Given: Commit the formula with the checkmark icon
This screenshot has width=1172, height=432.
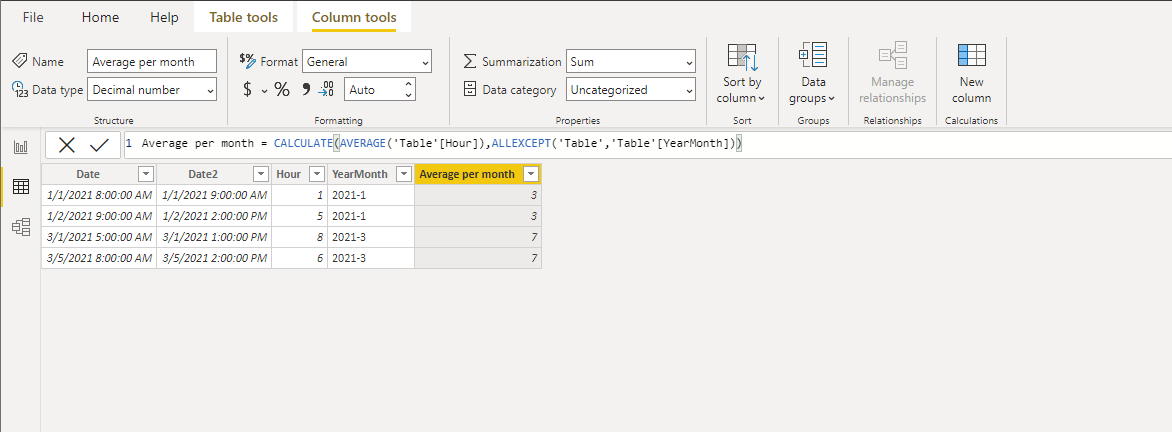Looking at the screenshot, I should pyautogui.click(x=99, y=145).
